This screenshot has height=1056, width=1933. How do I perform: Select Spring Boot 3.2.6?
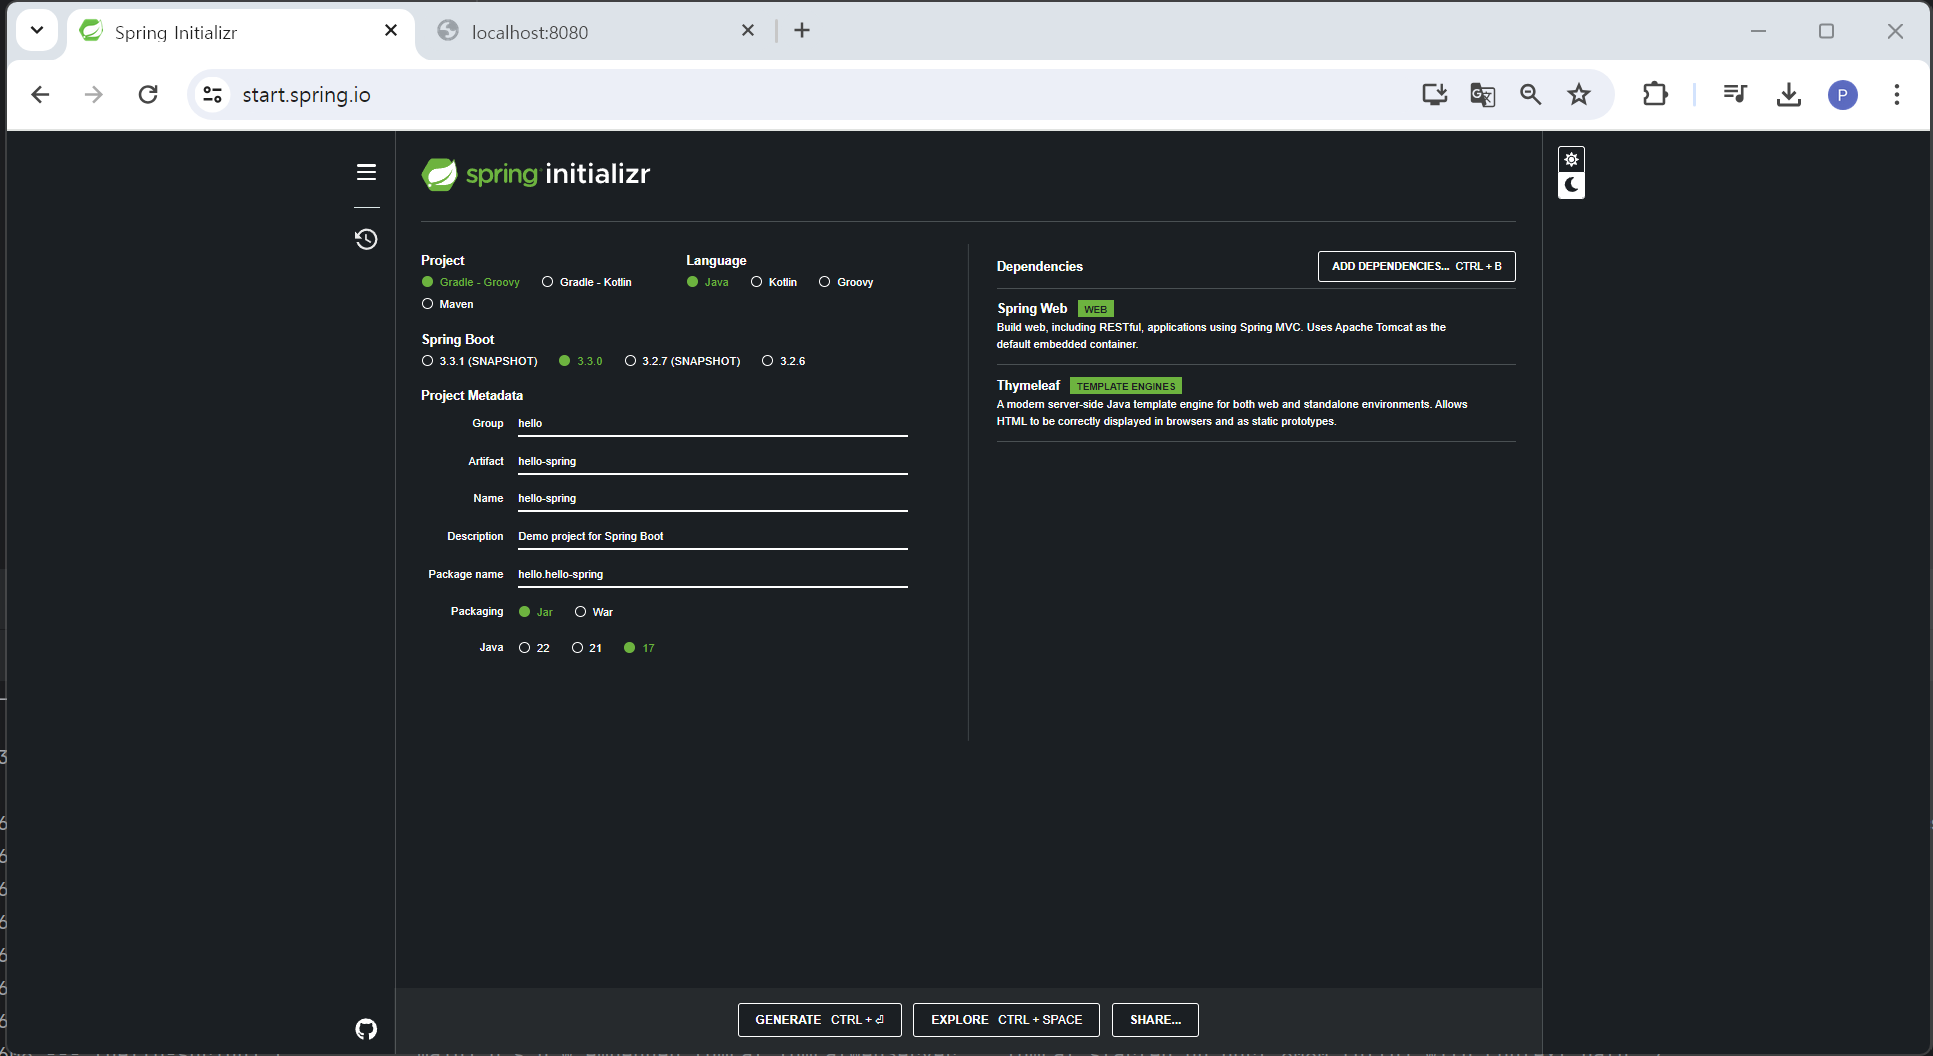[784, 361]
